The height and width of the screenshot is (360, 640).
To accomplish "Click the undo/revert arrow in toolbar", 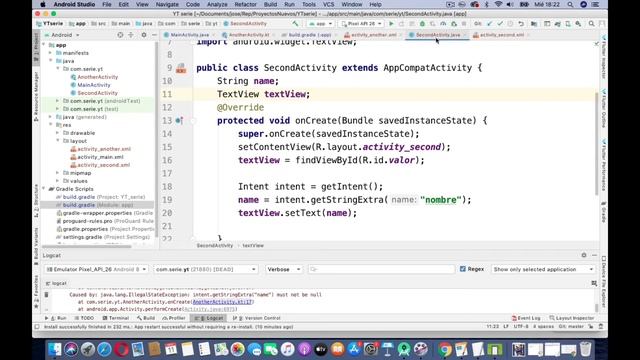I will 521,24.
